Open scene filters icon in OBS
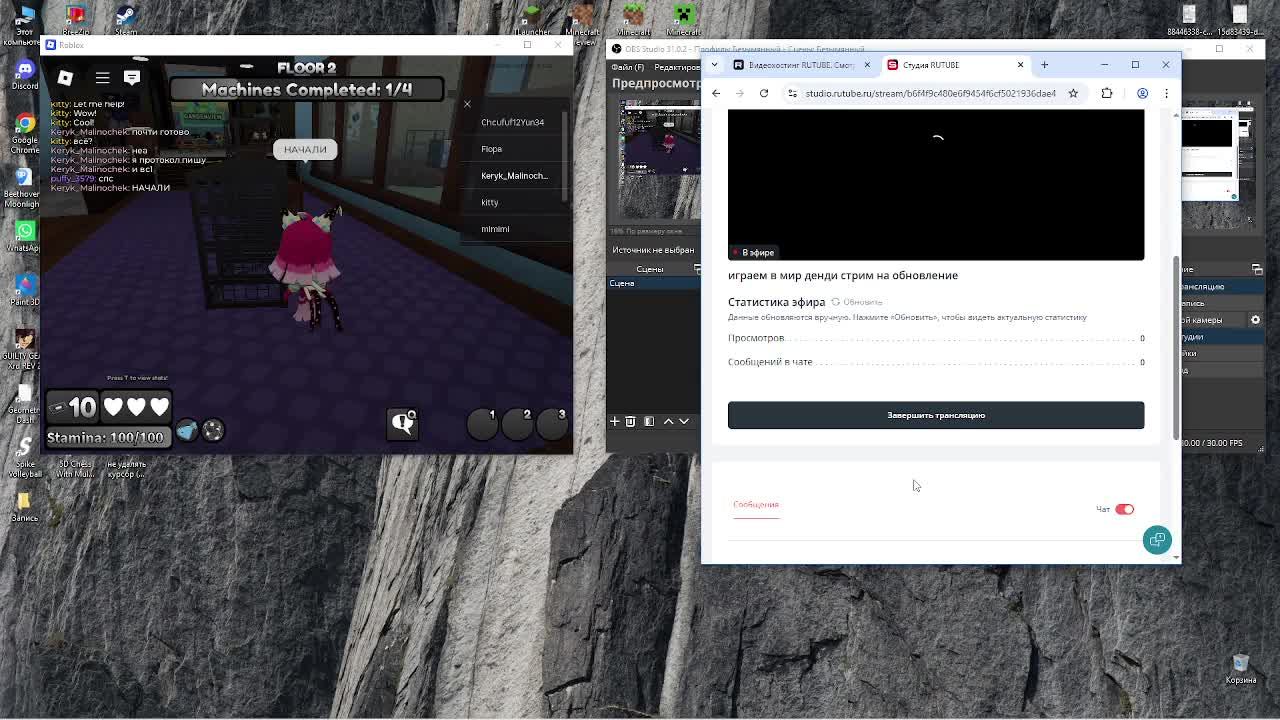 tap(649, 422)
